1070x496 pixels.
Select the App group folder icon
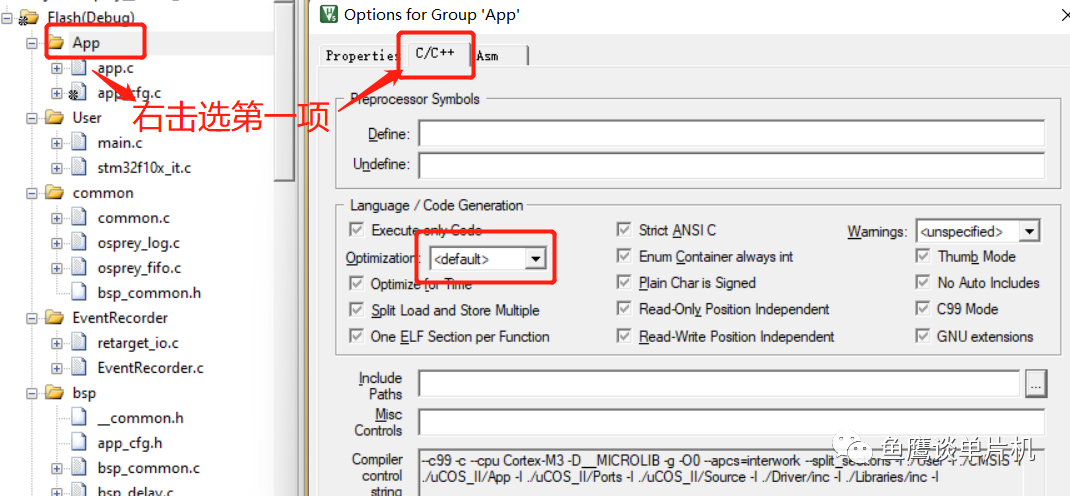(56, 43)
